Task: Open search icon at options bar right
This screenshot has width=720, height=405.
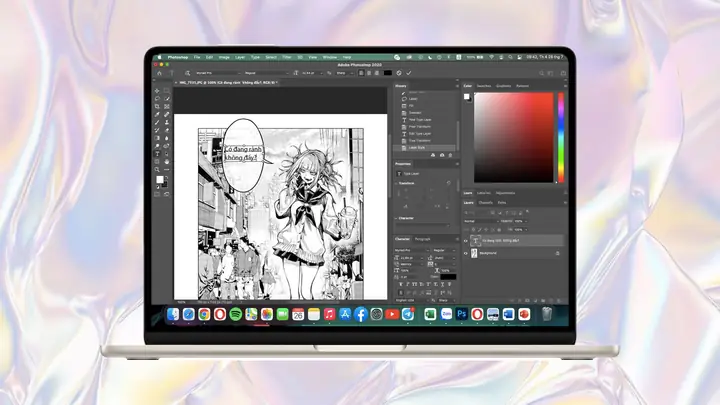Action: click(541, 73)
